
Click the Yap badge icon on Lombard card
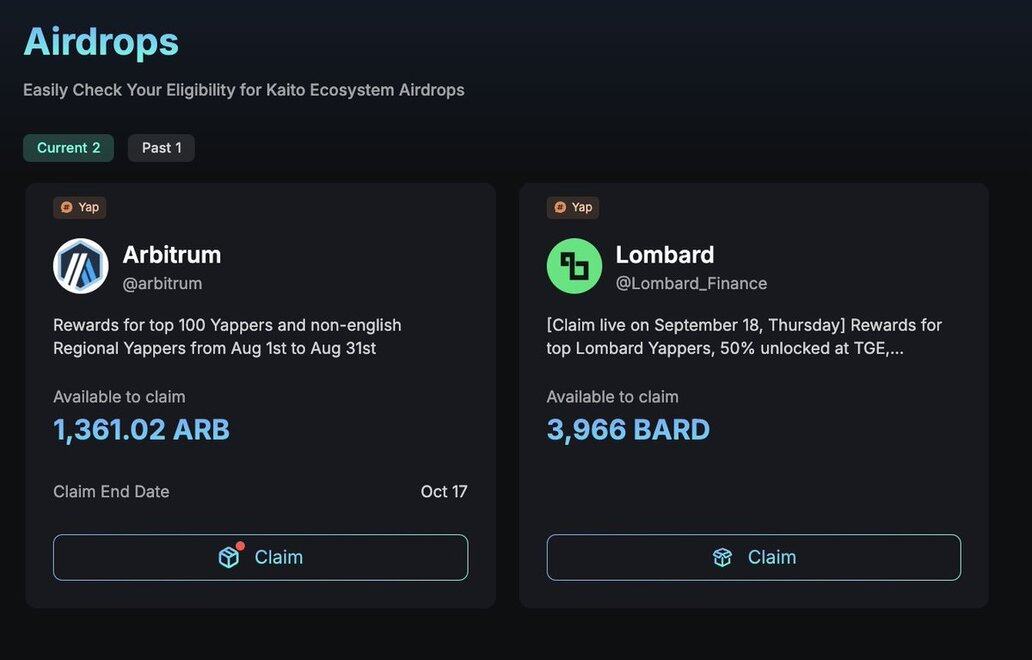tap(560, 207)
